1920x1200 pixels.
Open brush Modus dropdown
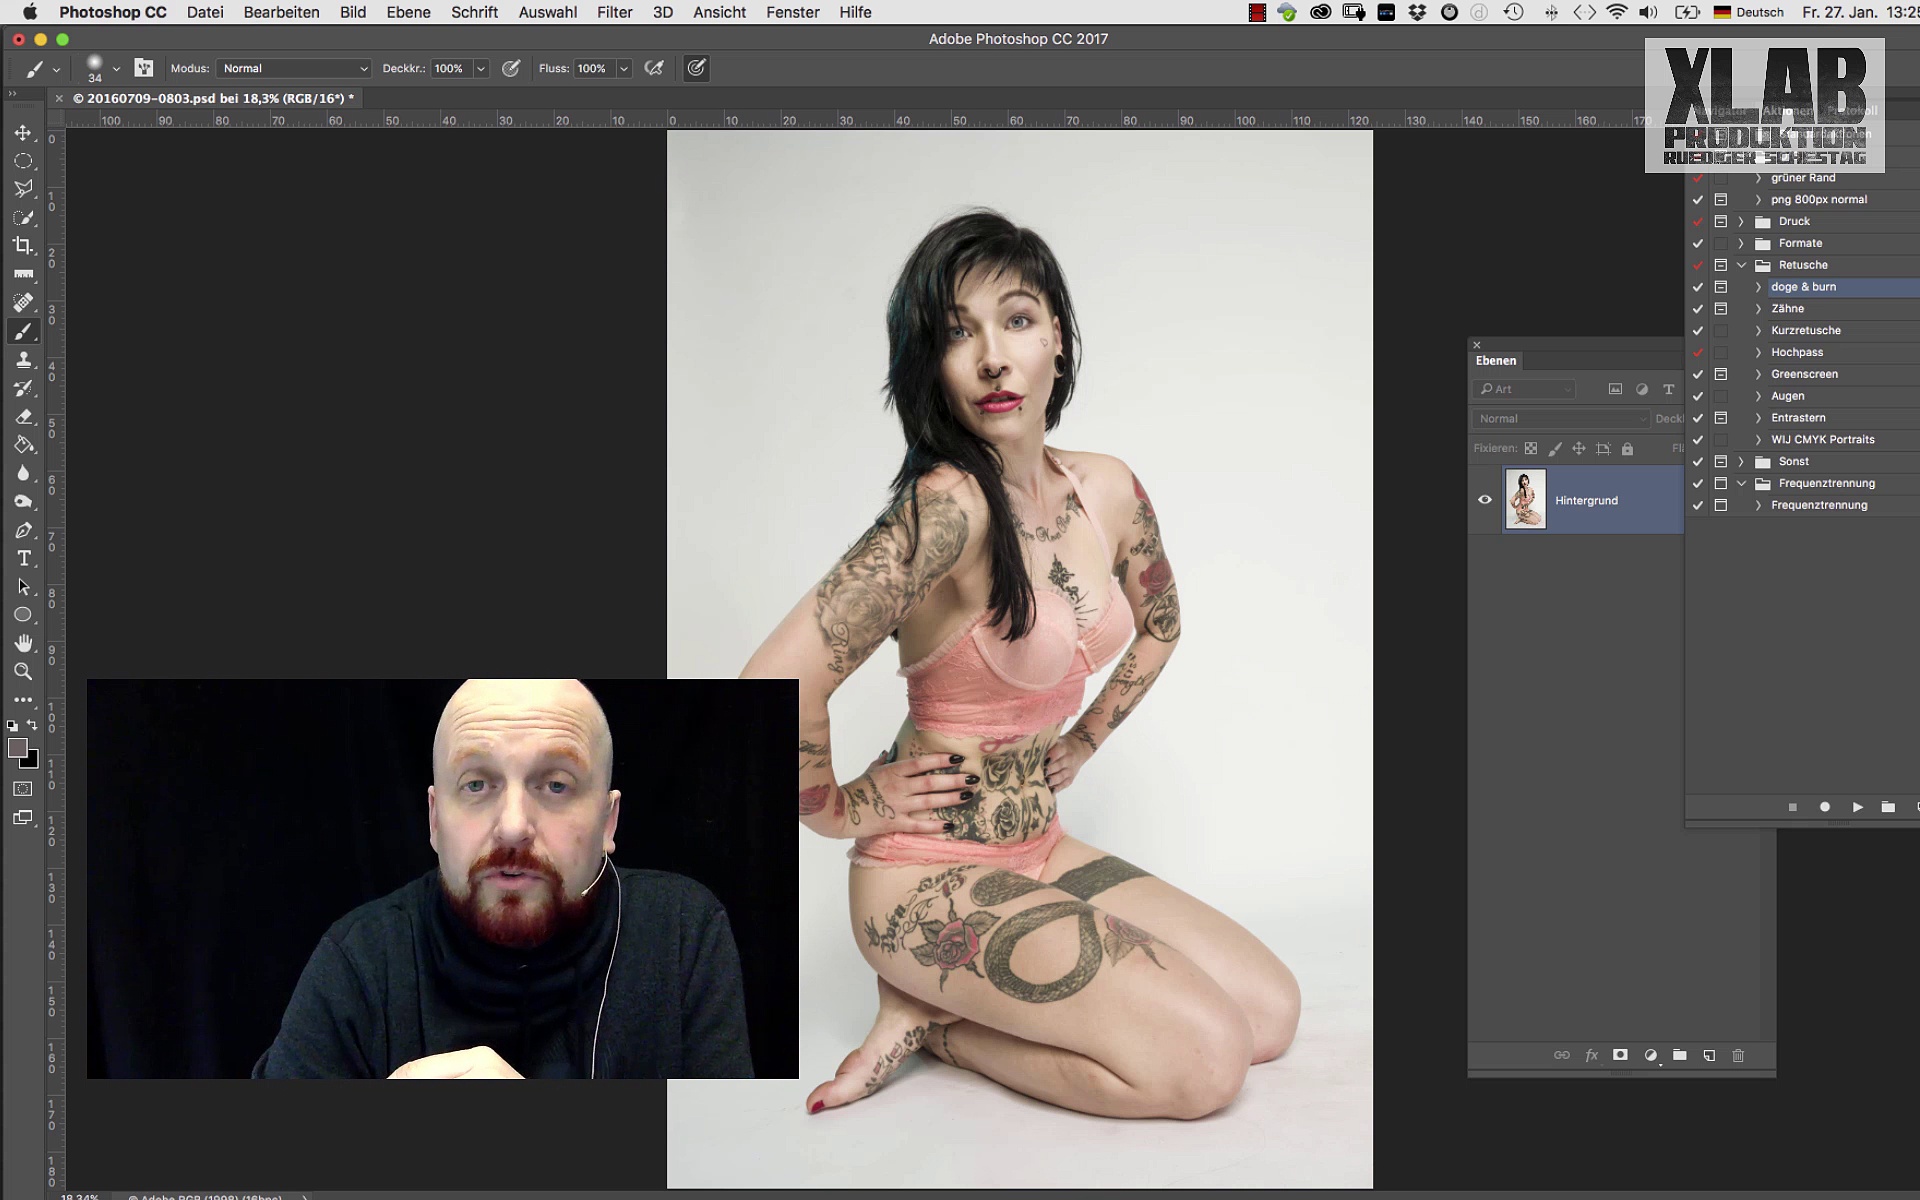[295, 68]
